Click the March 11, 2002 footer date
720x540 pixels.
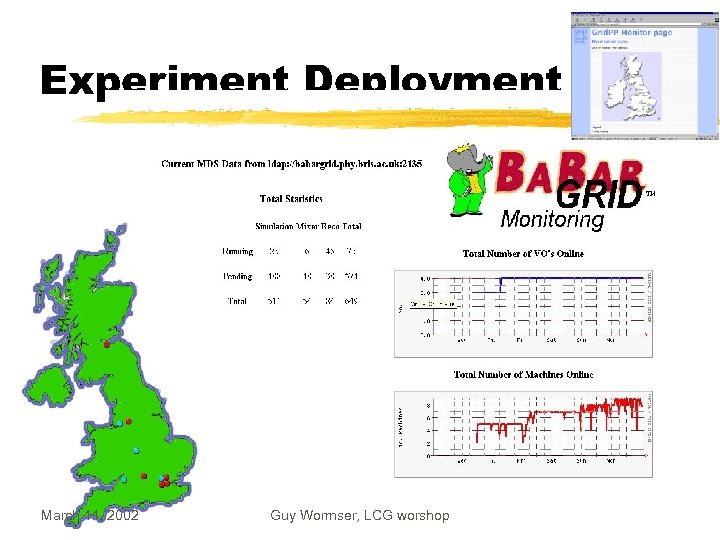coord(90,515)
